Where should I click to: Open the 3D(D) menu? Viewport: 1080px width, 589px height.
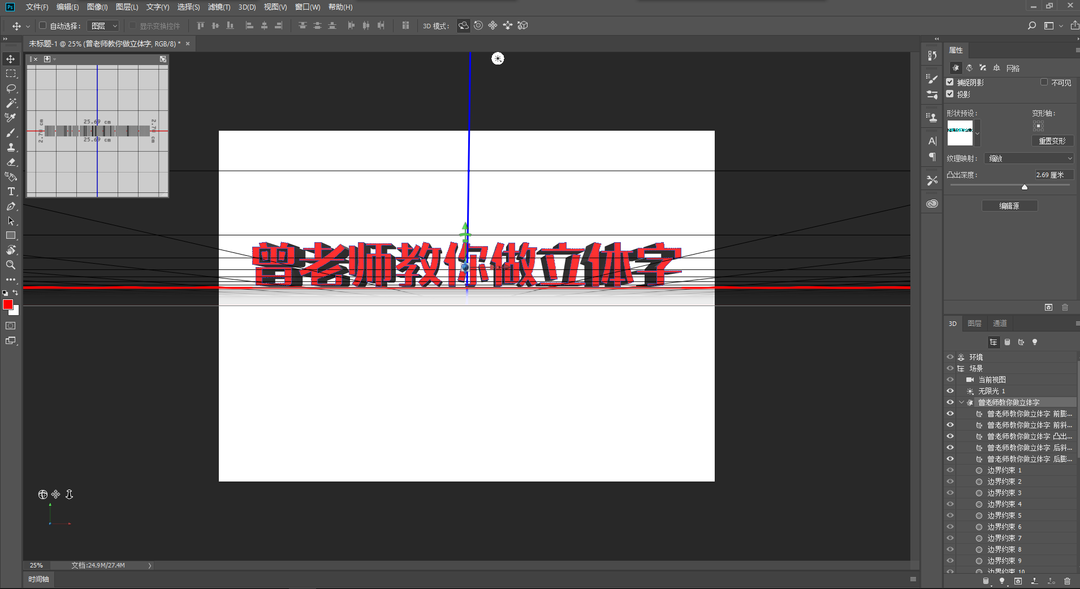247,7
